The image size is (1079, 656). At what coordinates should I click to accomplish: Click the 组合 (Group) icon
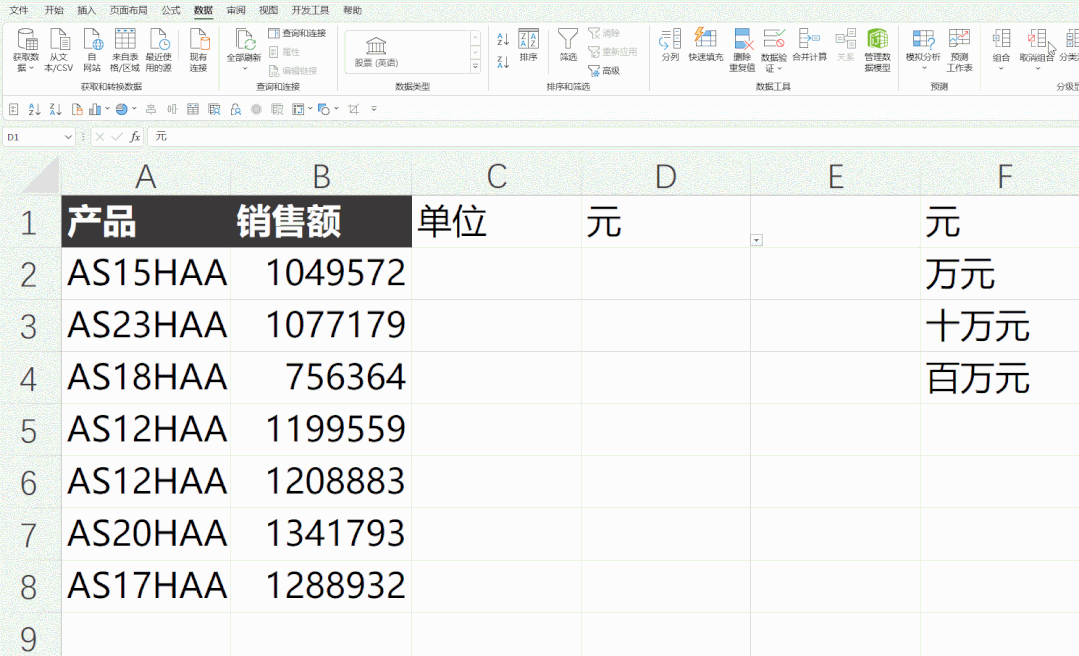tap(1001, 39)
